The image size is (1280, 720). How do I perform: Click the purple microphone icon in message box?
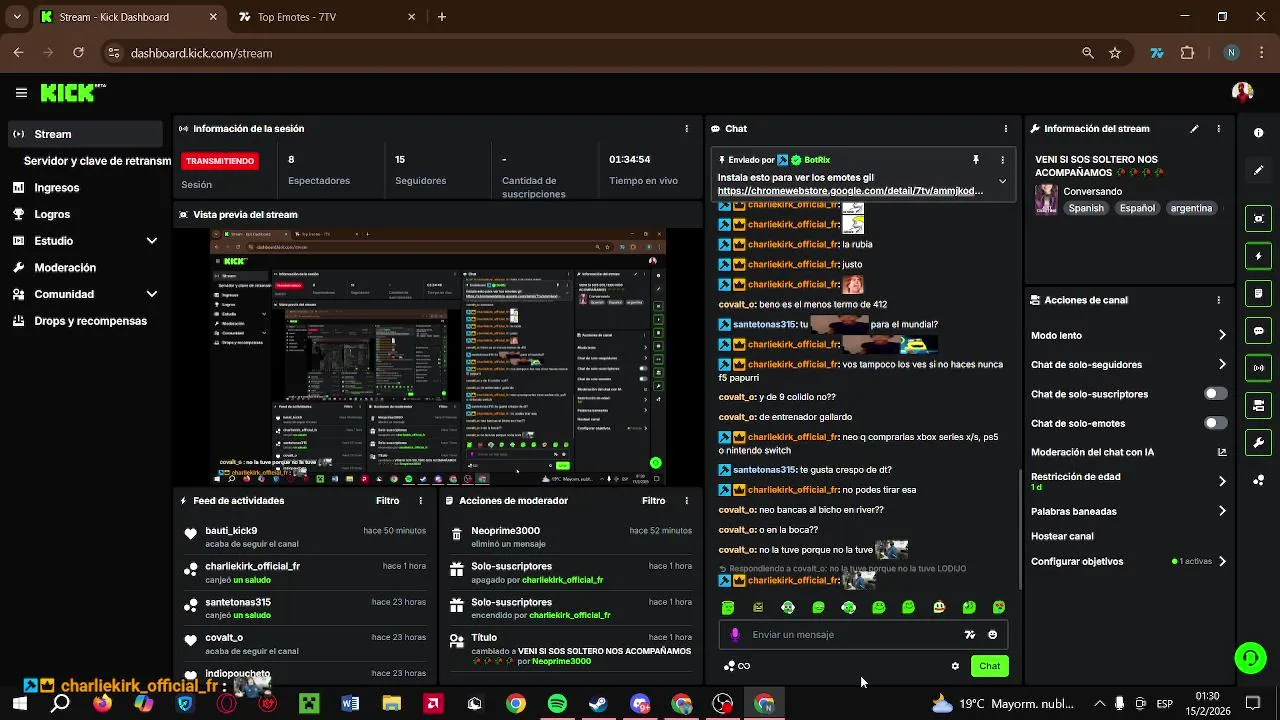pyautogui.click(x=736, y=635)
